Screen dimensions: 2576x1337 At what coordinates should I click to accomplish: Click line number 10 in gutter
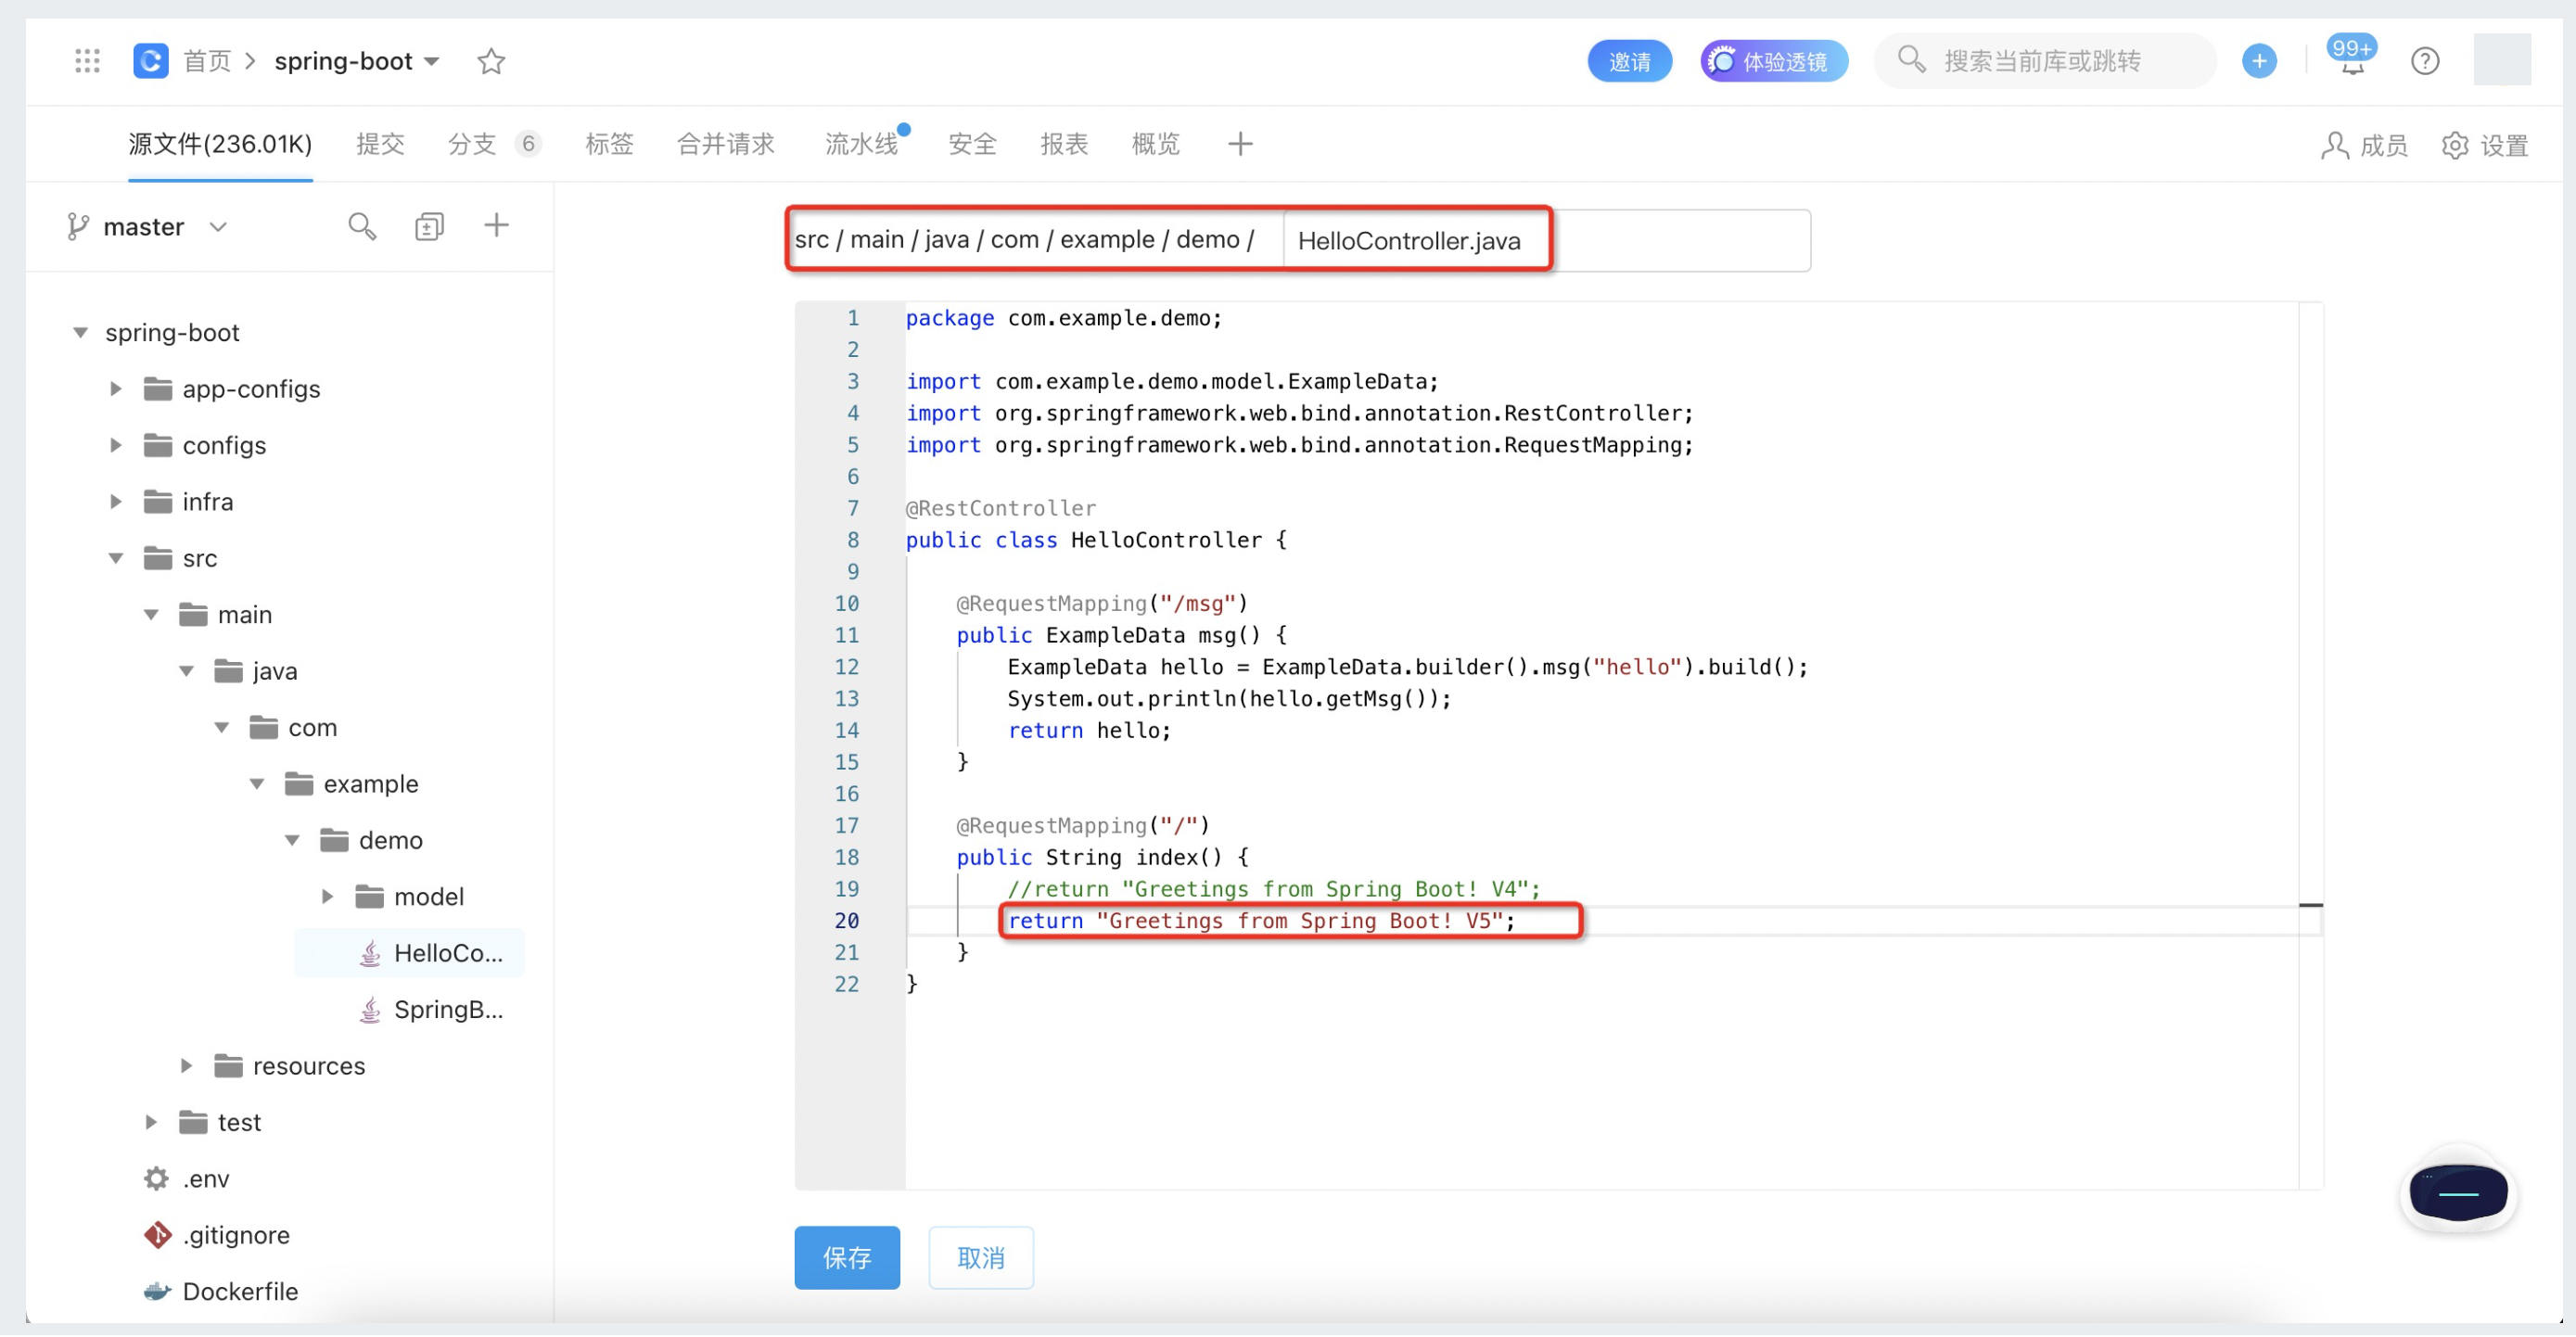[846, 604]
